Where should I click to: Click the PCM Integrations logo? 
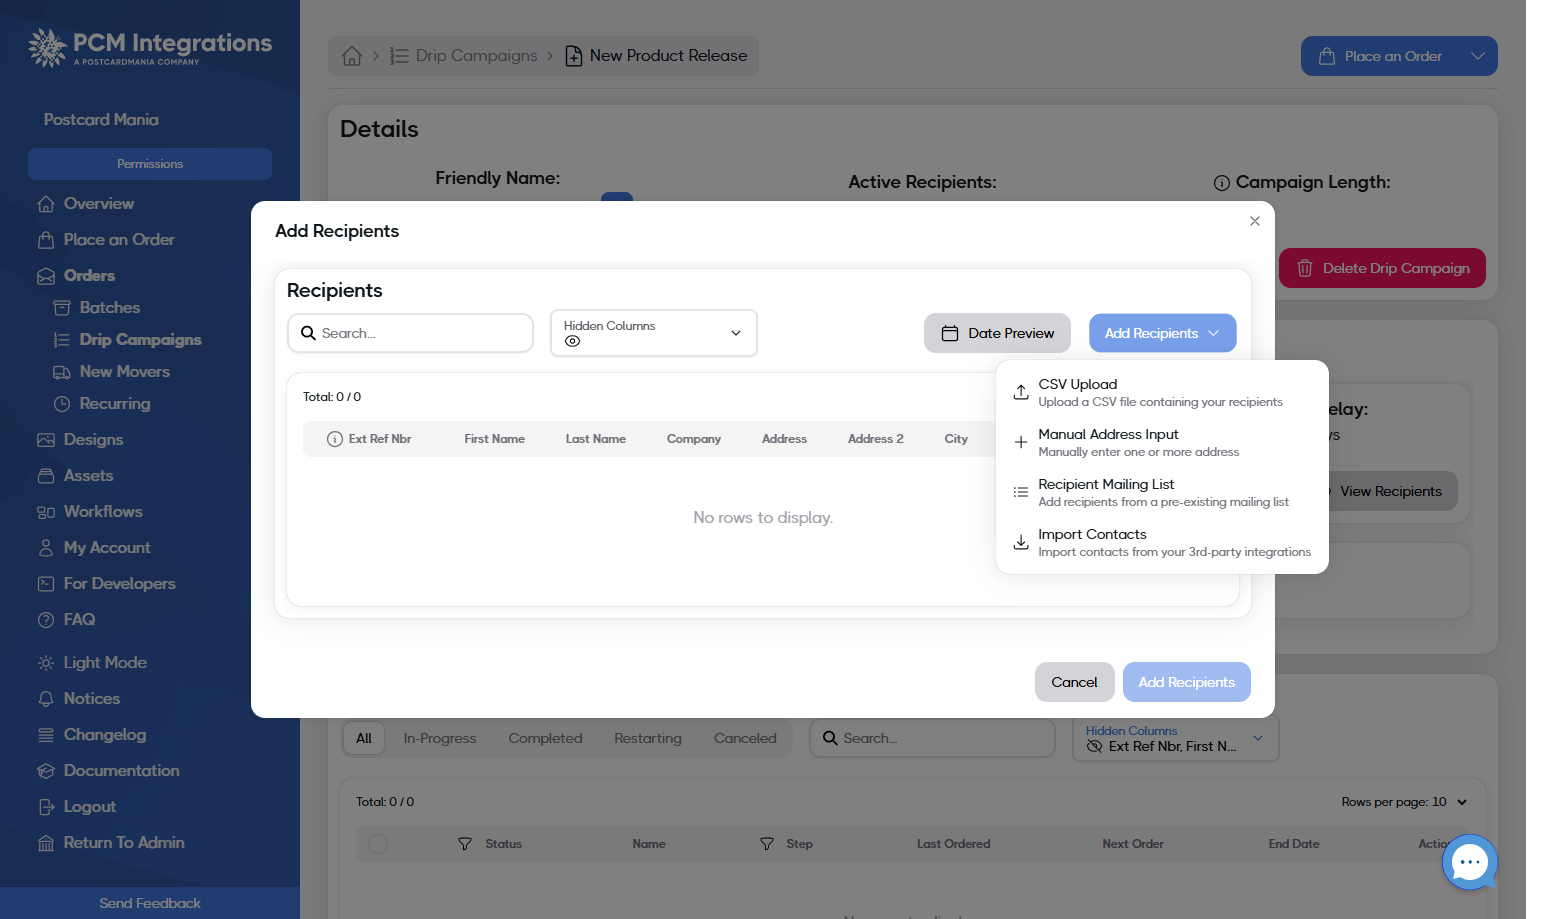pos(150,47)
